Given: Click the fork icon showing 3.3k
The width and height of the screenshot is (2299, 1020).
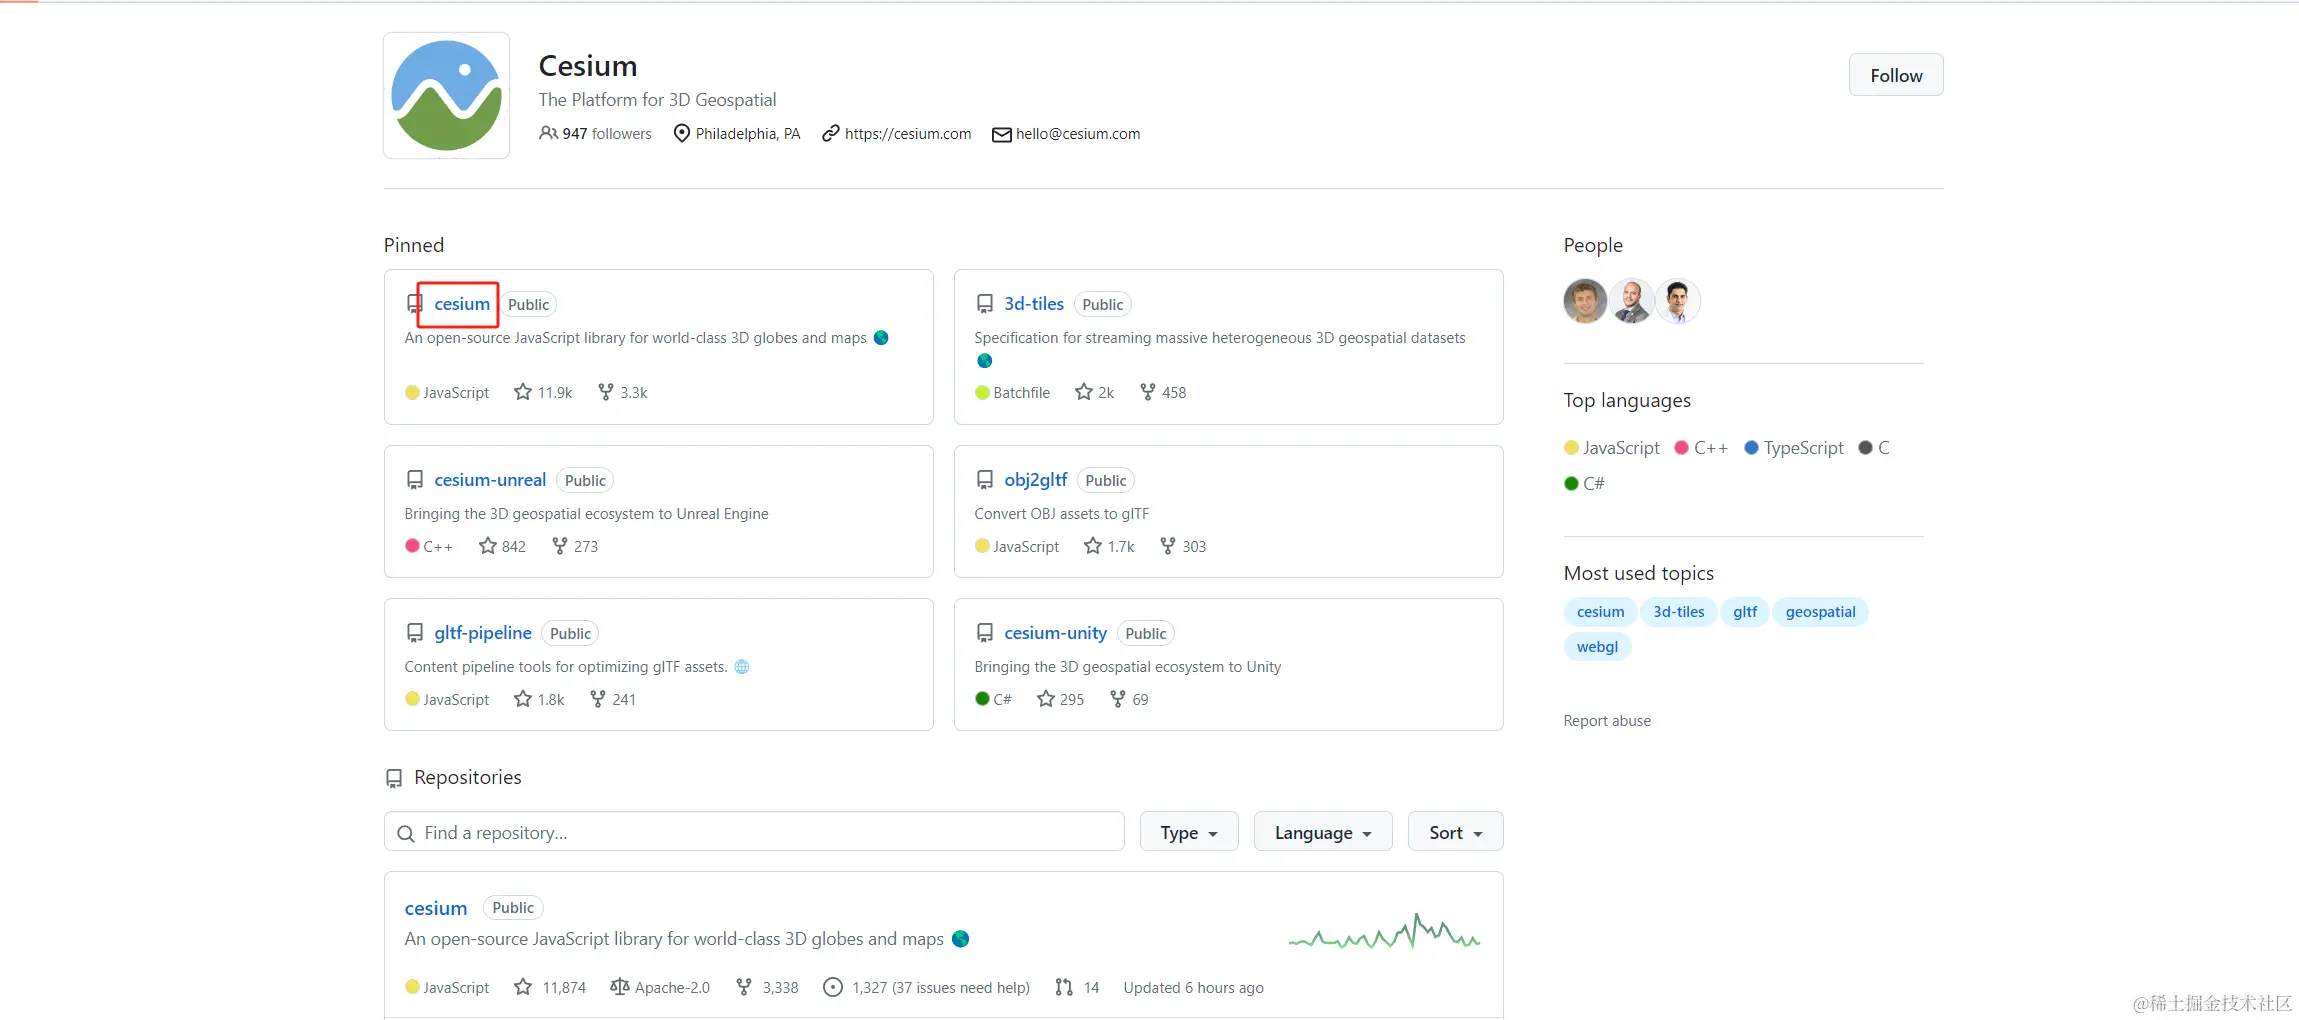Looking at the screenshot, I should tap(605, 392).
